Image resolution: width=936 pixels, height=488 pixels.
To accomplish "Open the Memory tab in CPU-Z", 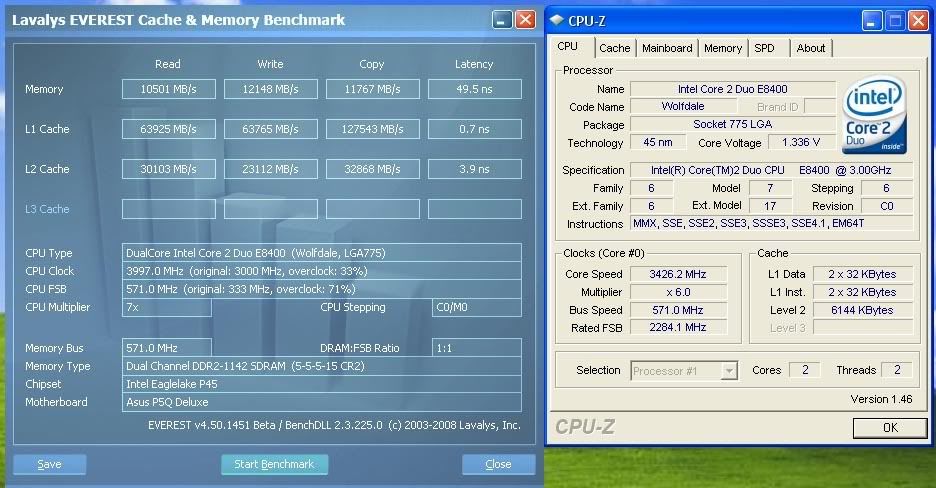I will pyautogui.click(x=722, y=48).
